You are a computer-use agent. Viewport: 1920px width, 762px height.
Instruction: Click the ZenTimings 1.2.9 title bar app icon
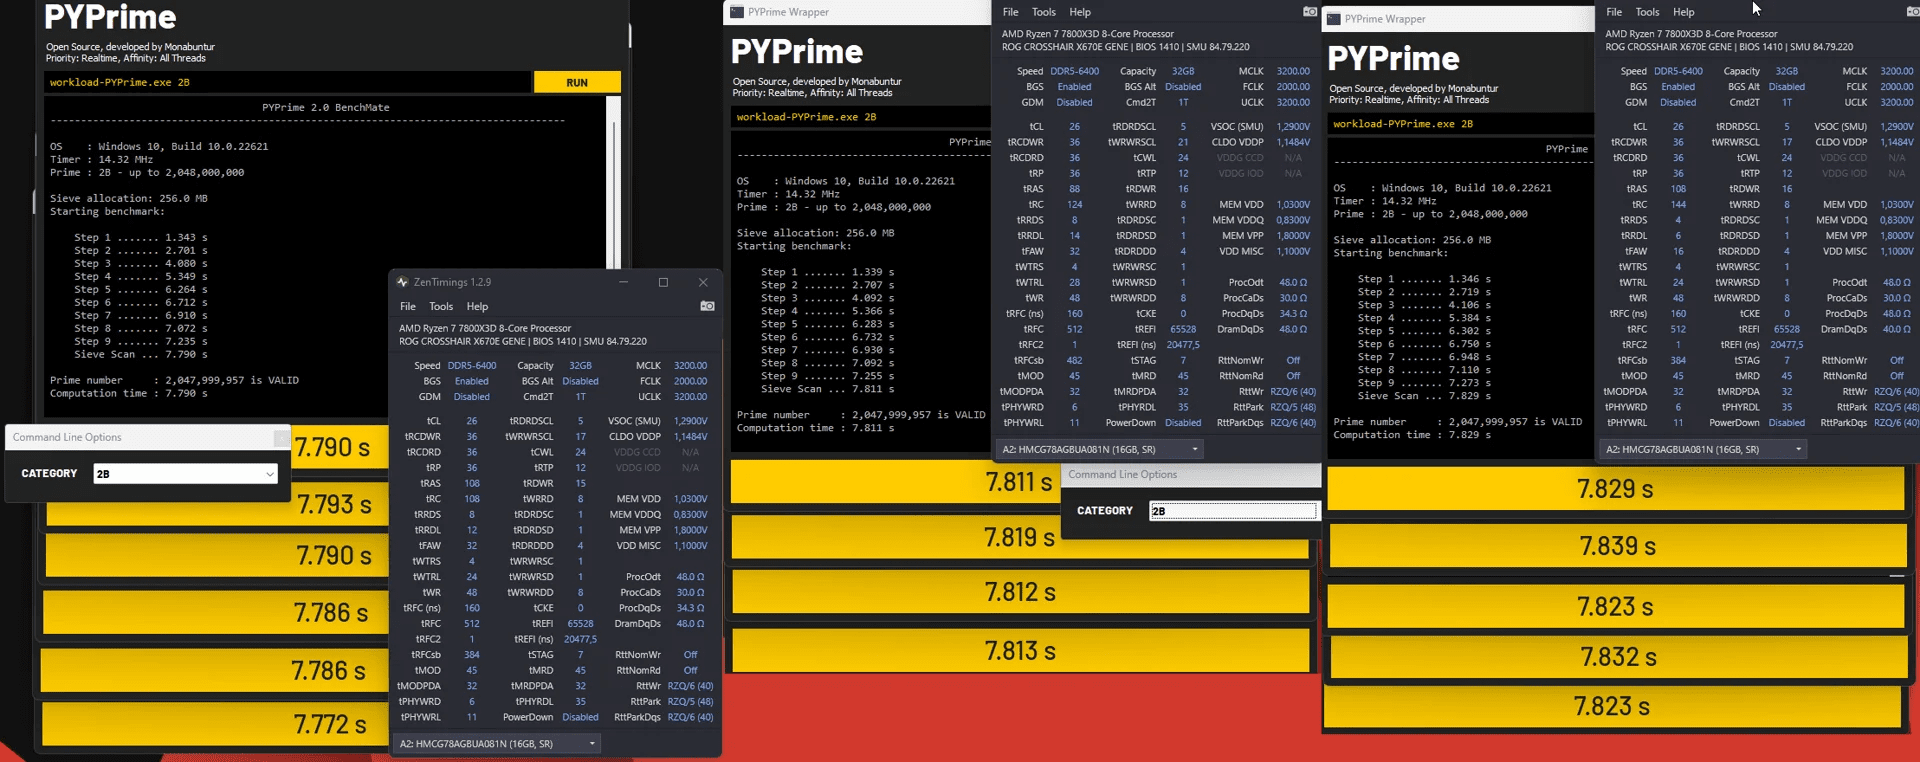tap(402, 282)
